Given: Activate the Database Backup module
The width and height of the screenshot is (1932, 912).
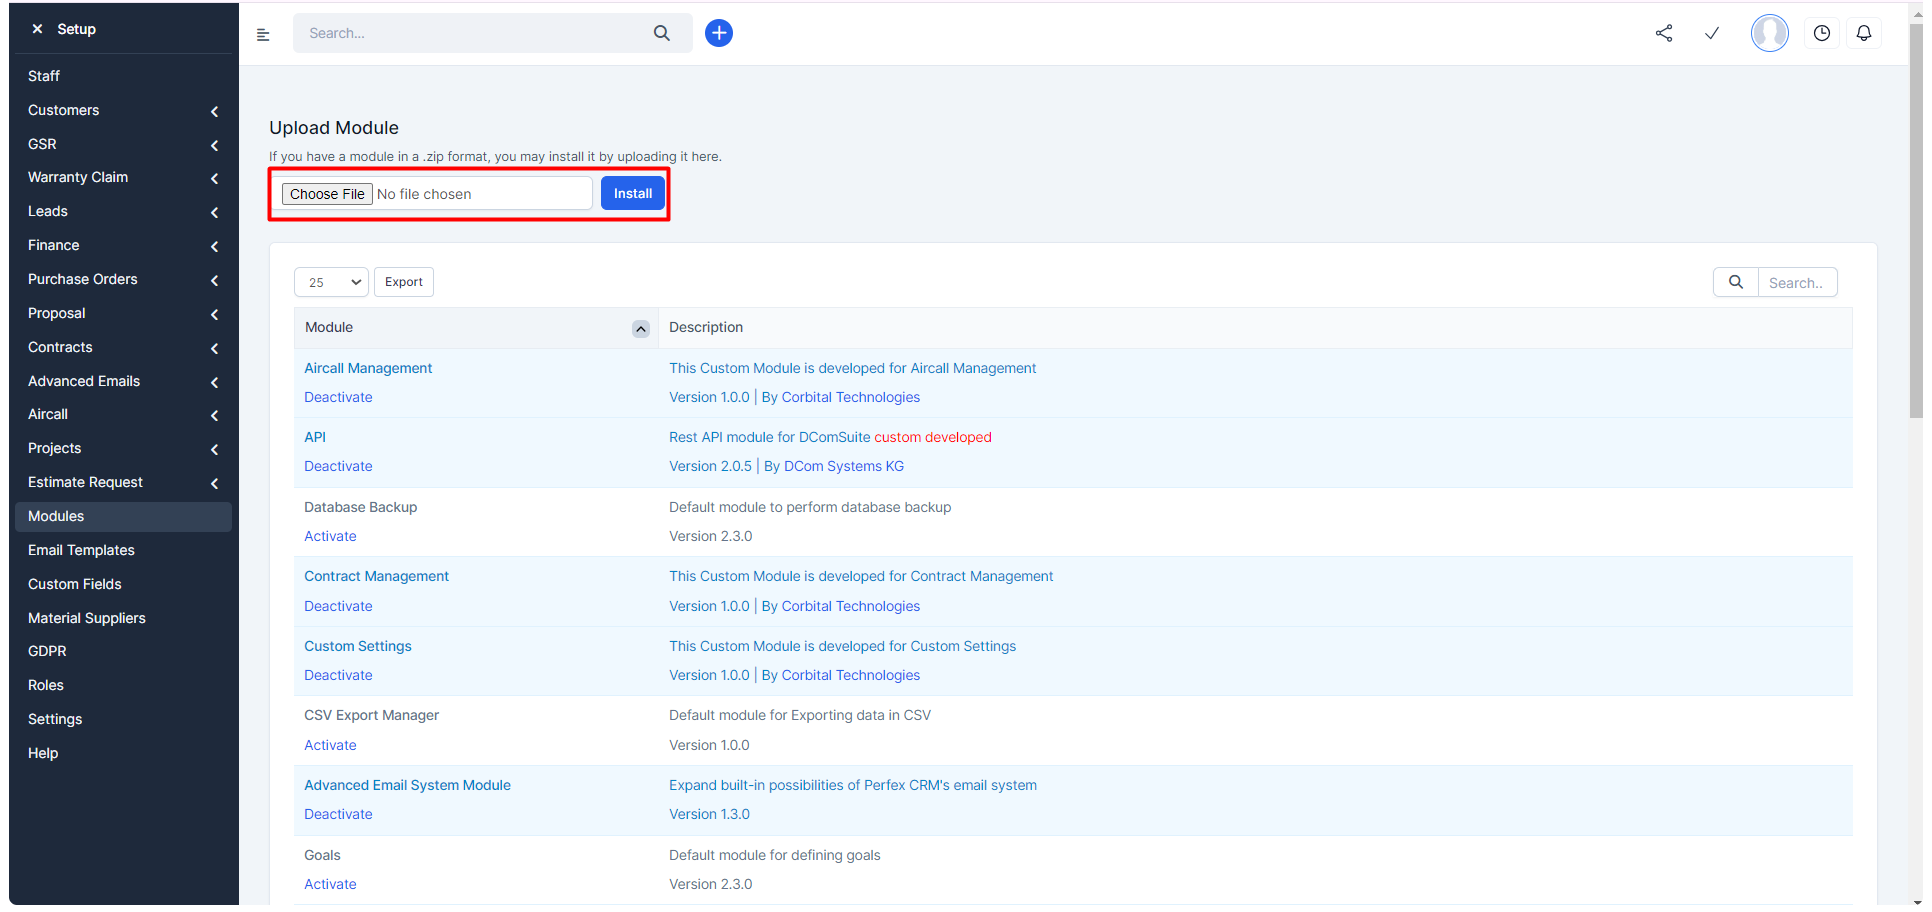Looking at the screenshot, I should 330,536.
